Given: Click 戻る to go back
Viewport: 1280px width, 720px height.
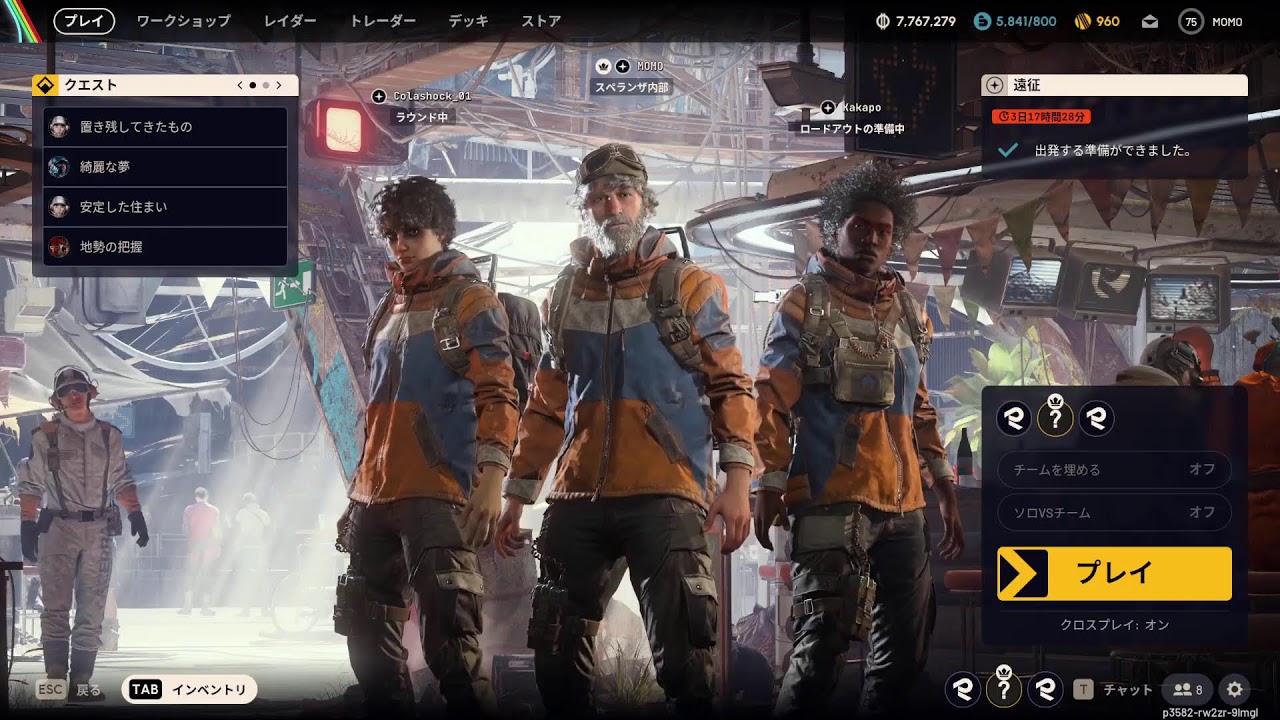Looking at the screenshot, I should click(x=89, y=690).
